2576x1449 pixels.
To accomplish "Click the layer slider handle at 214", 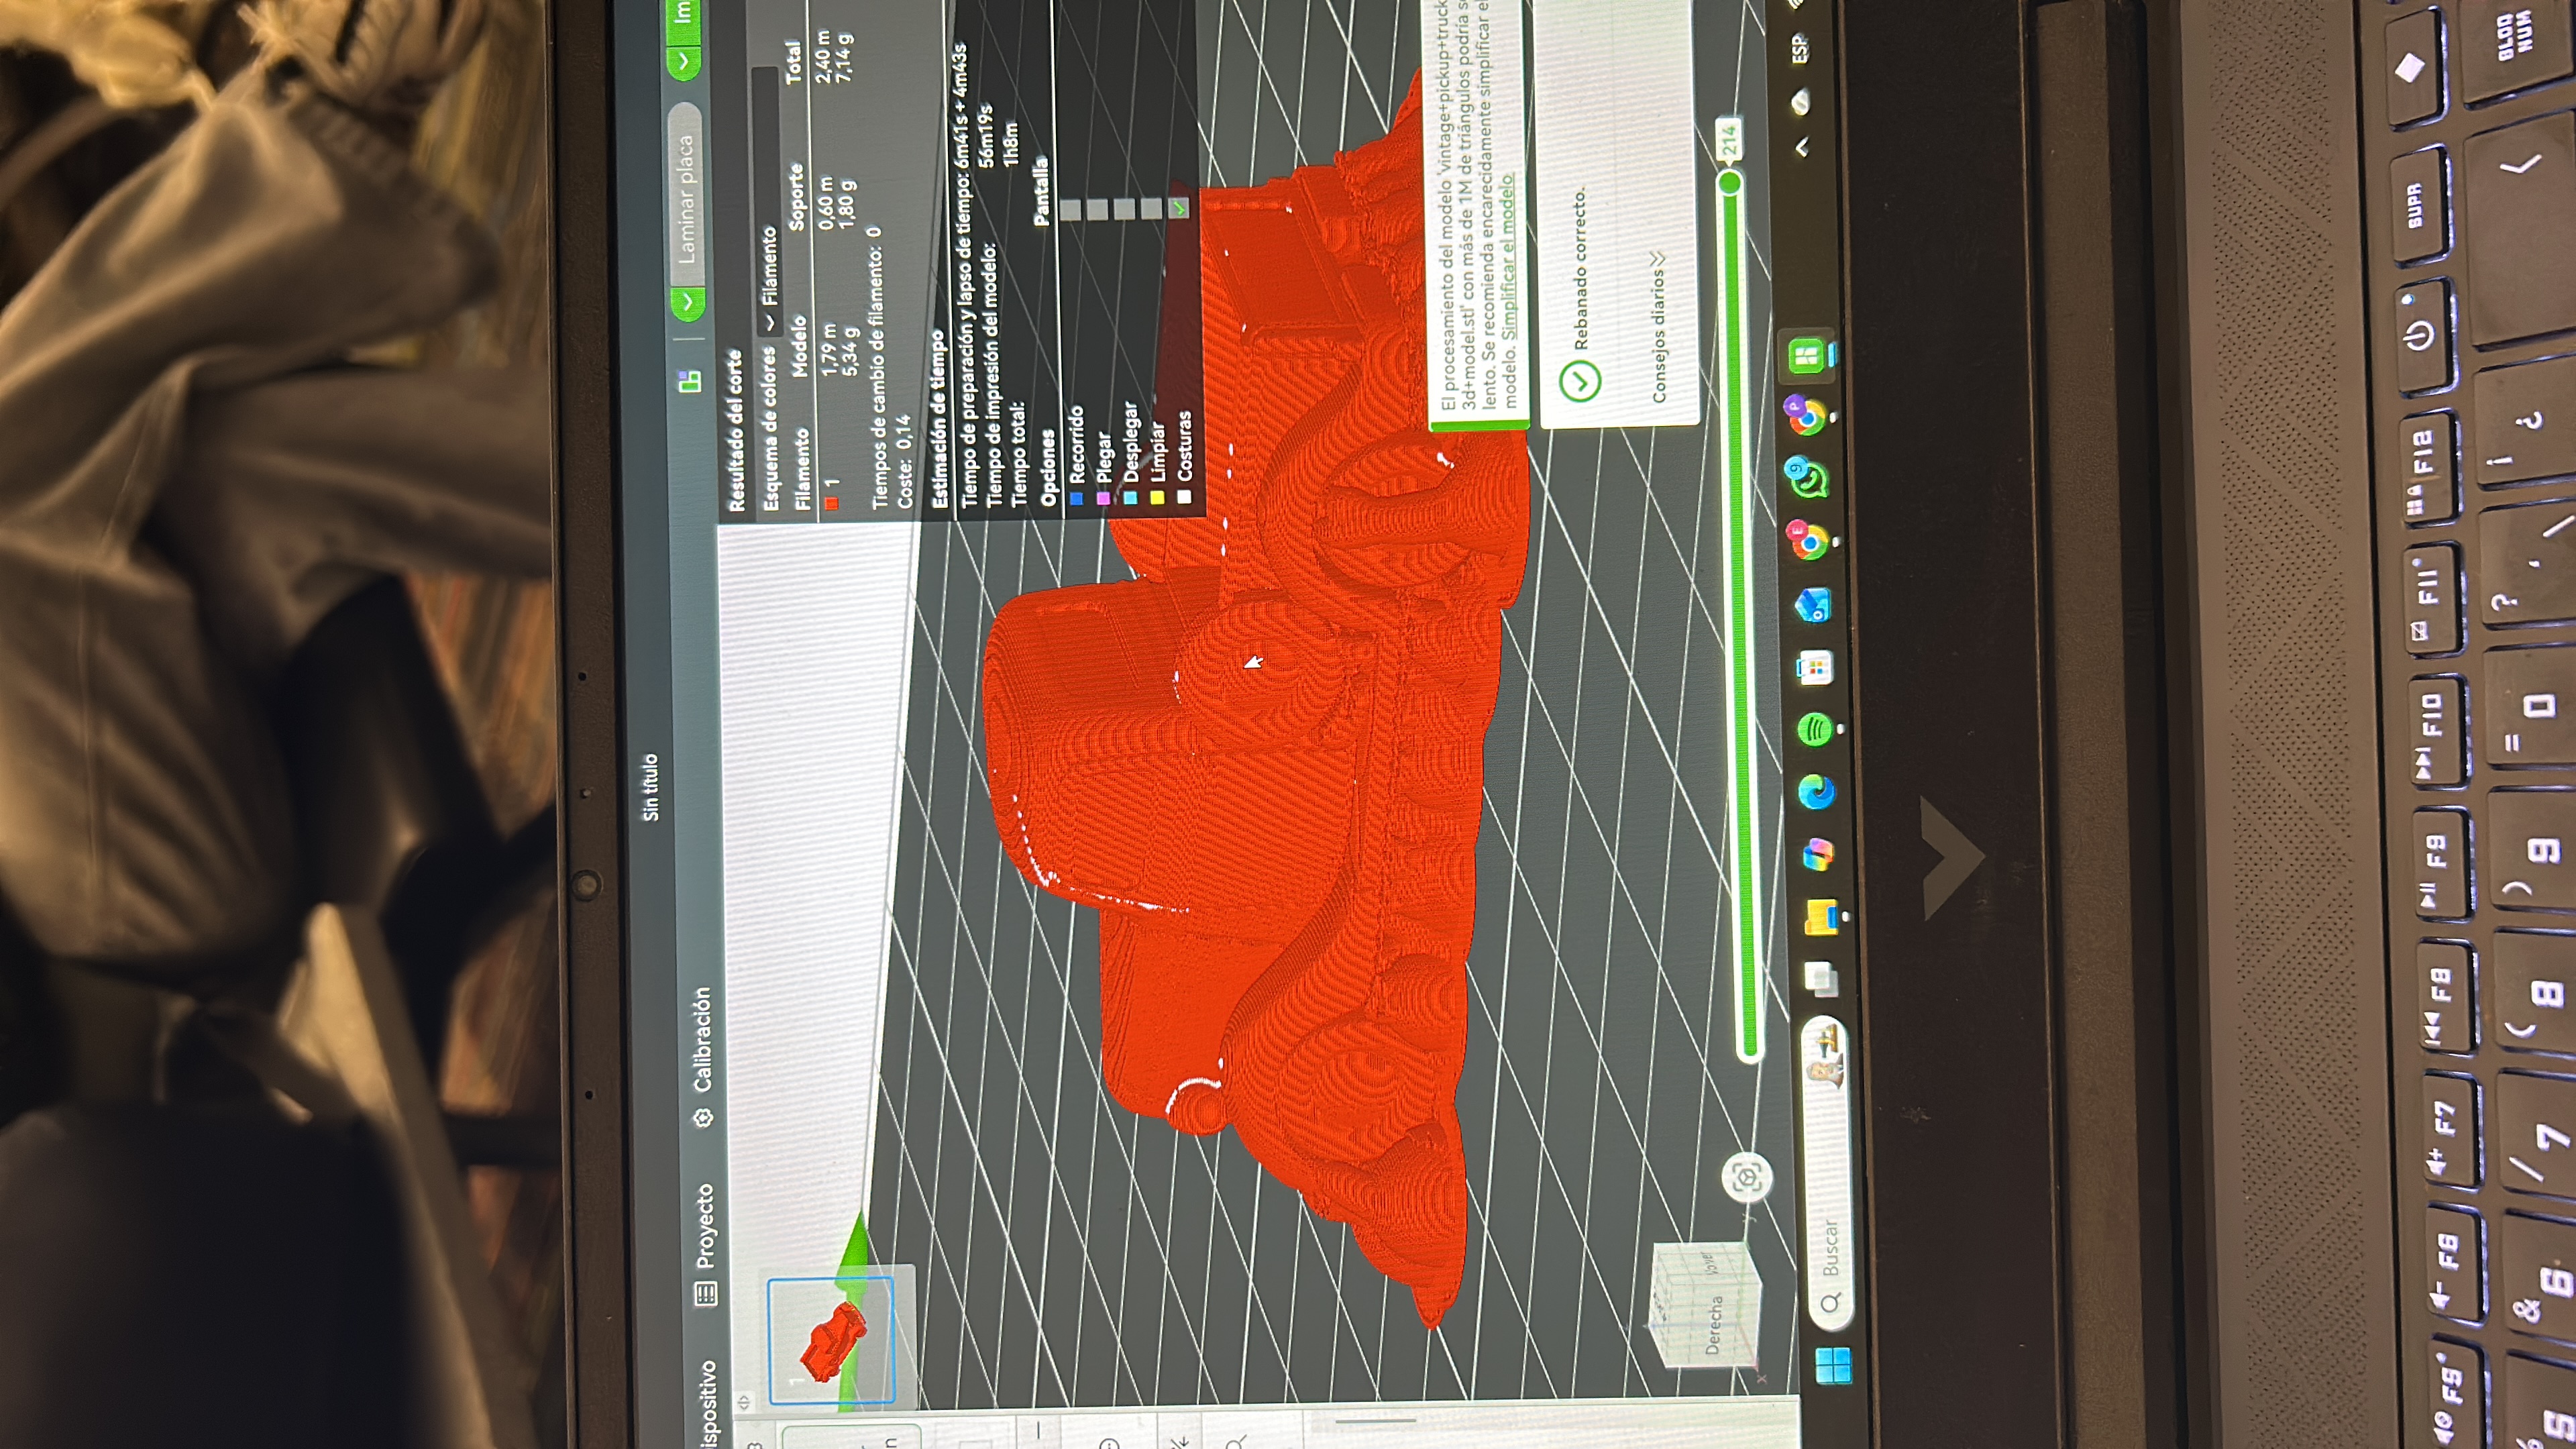I will pyautogui.click(x=1729, y=183).
